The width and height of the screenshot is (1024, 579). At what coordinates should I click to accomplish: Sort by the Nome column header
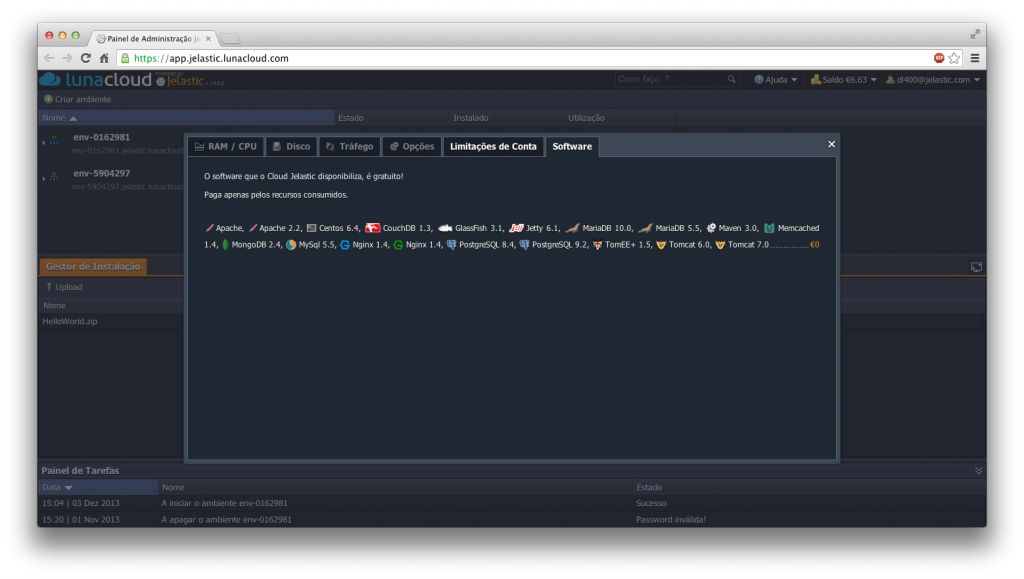185,118
